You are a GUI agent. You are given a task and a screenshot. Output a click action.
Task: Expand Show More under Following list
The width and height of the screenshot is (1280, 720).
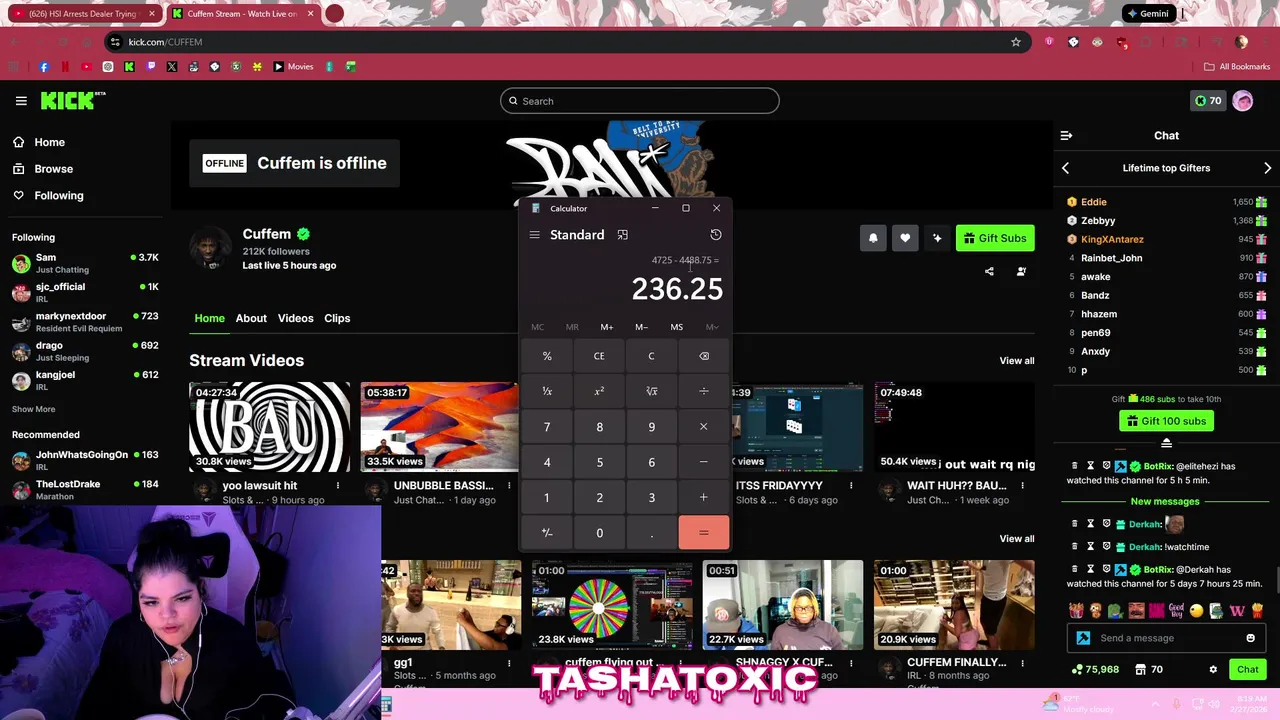click(33, 409)
